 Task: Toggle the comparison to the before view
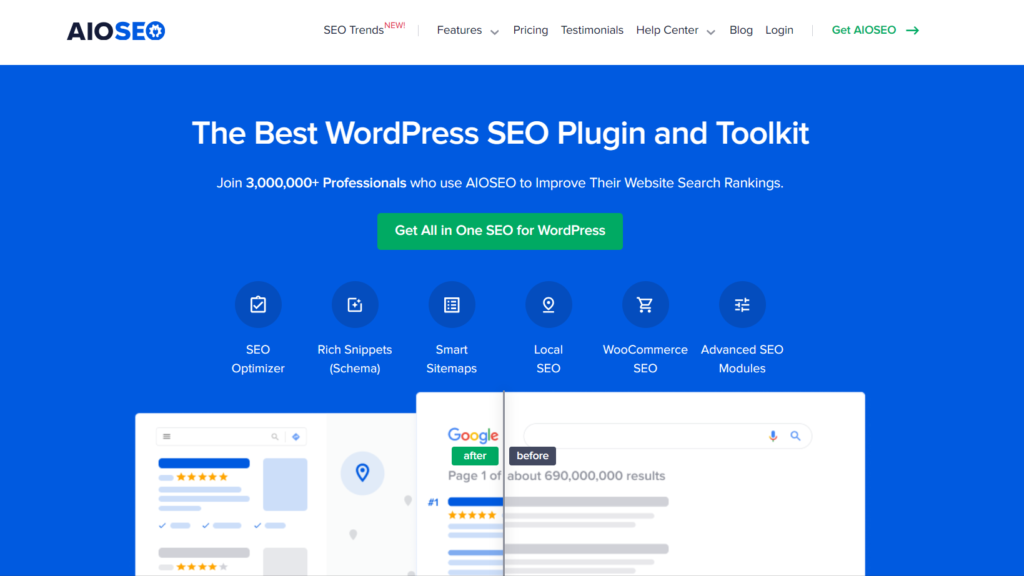[532, 455]
